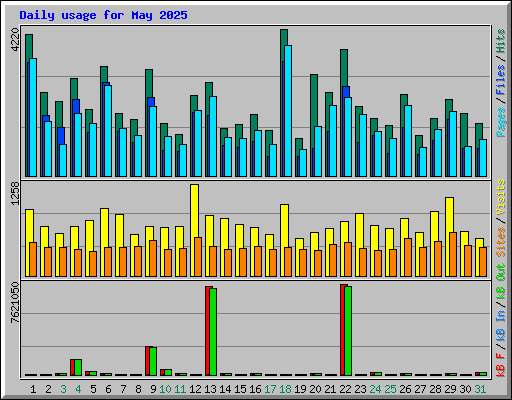Click the cyan pages bar for day 6
This screenshot has height=400, width=512.
click(108, 131)
